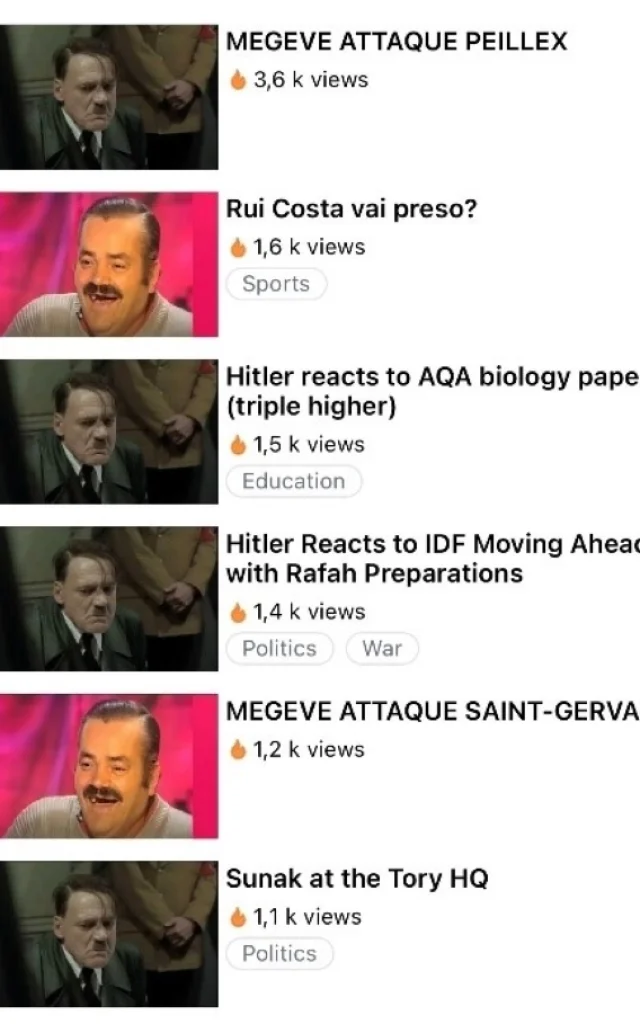Open the MEGEVE ATTAQUE PEILLEX video thumbnail

pos(109,97)
